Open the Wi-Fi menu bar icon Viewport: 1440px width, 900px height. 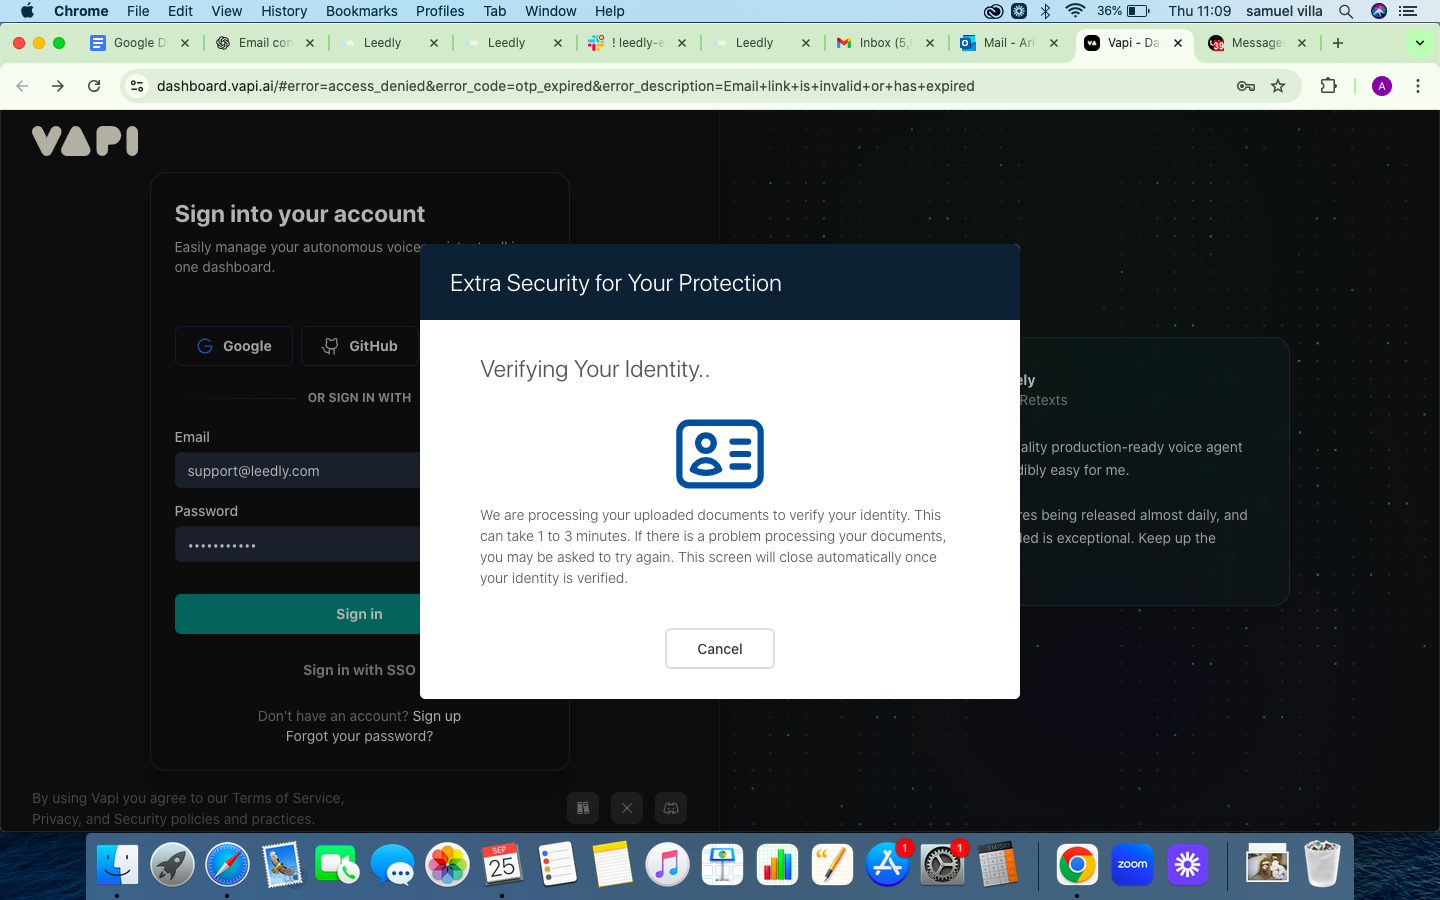click(1076, 11)
